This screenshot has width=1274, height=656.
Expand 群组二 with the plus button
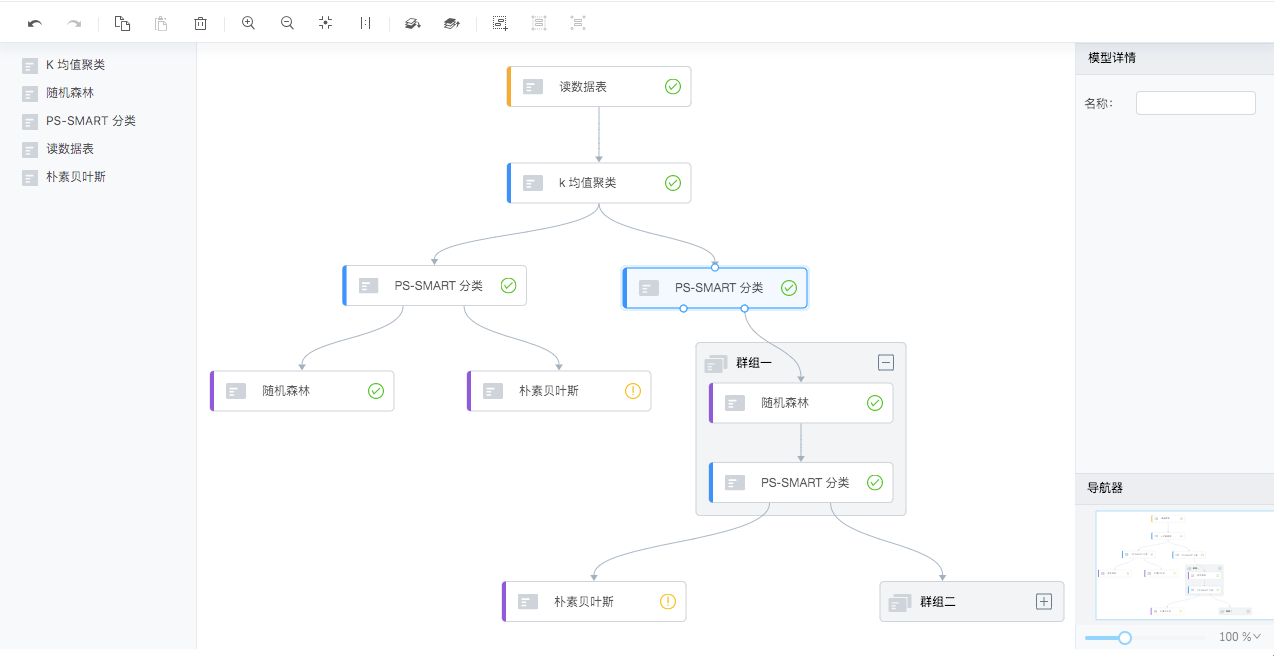pyautogui.click(x=1044, y=602)
